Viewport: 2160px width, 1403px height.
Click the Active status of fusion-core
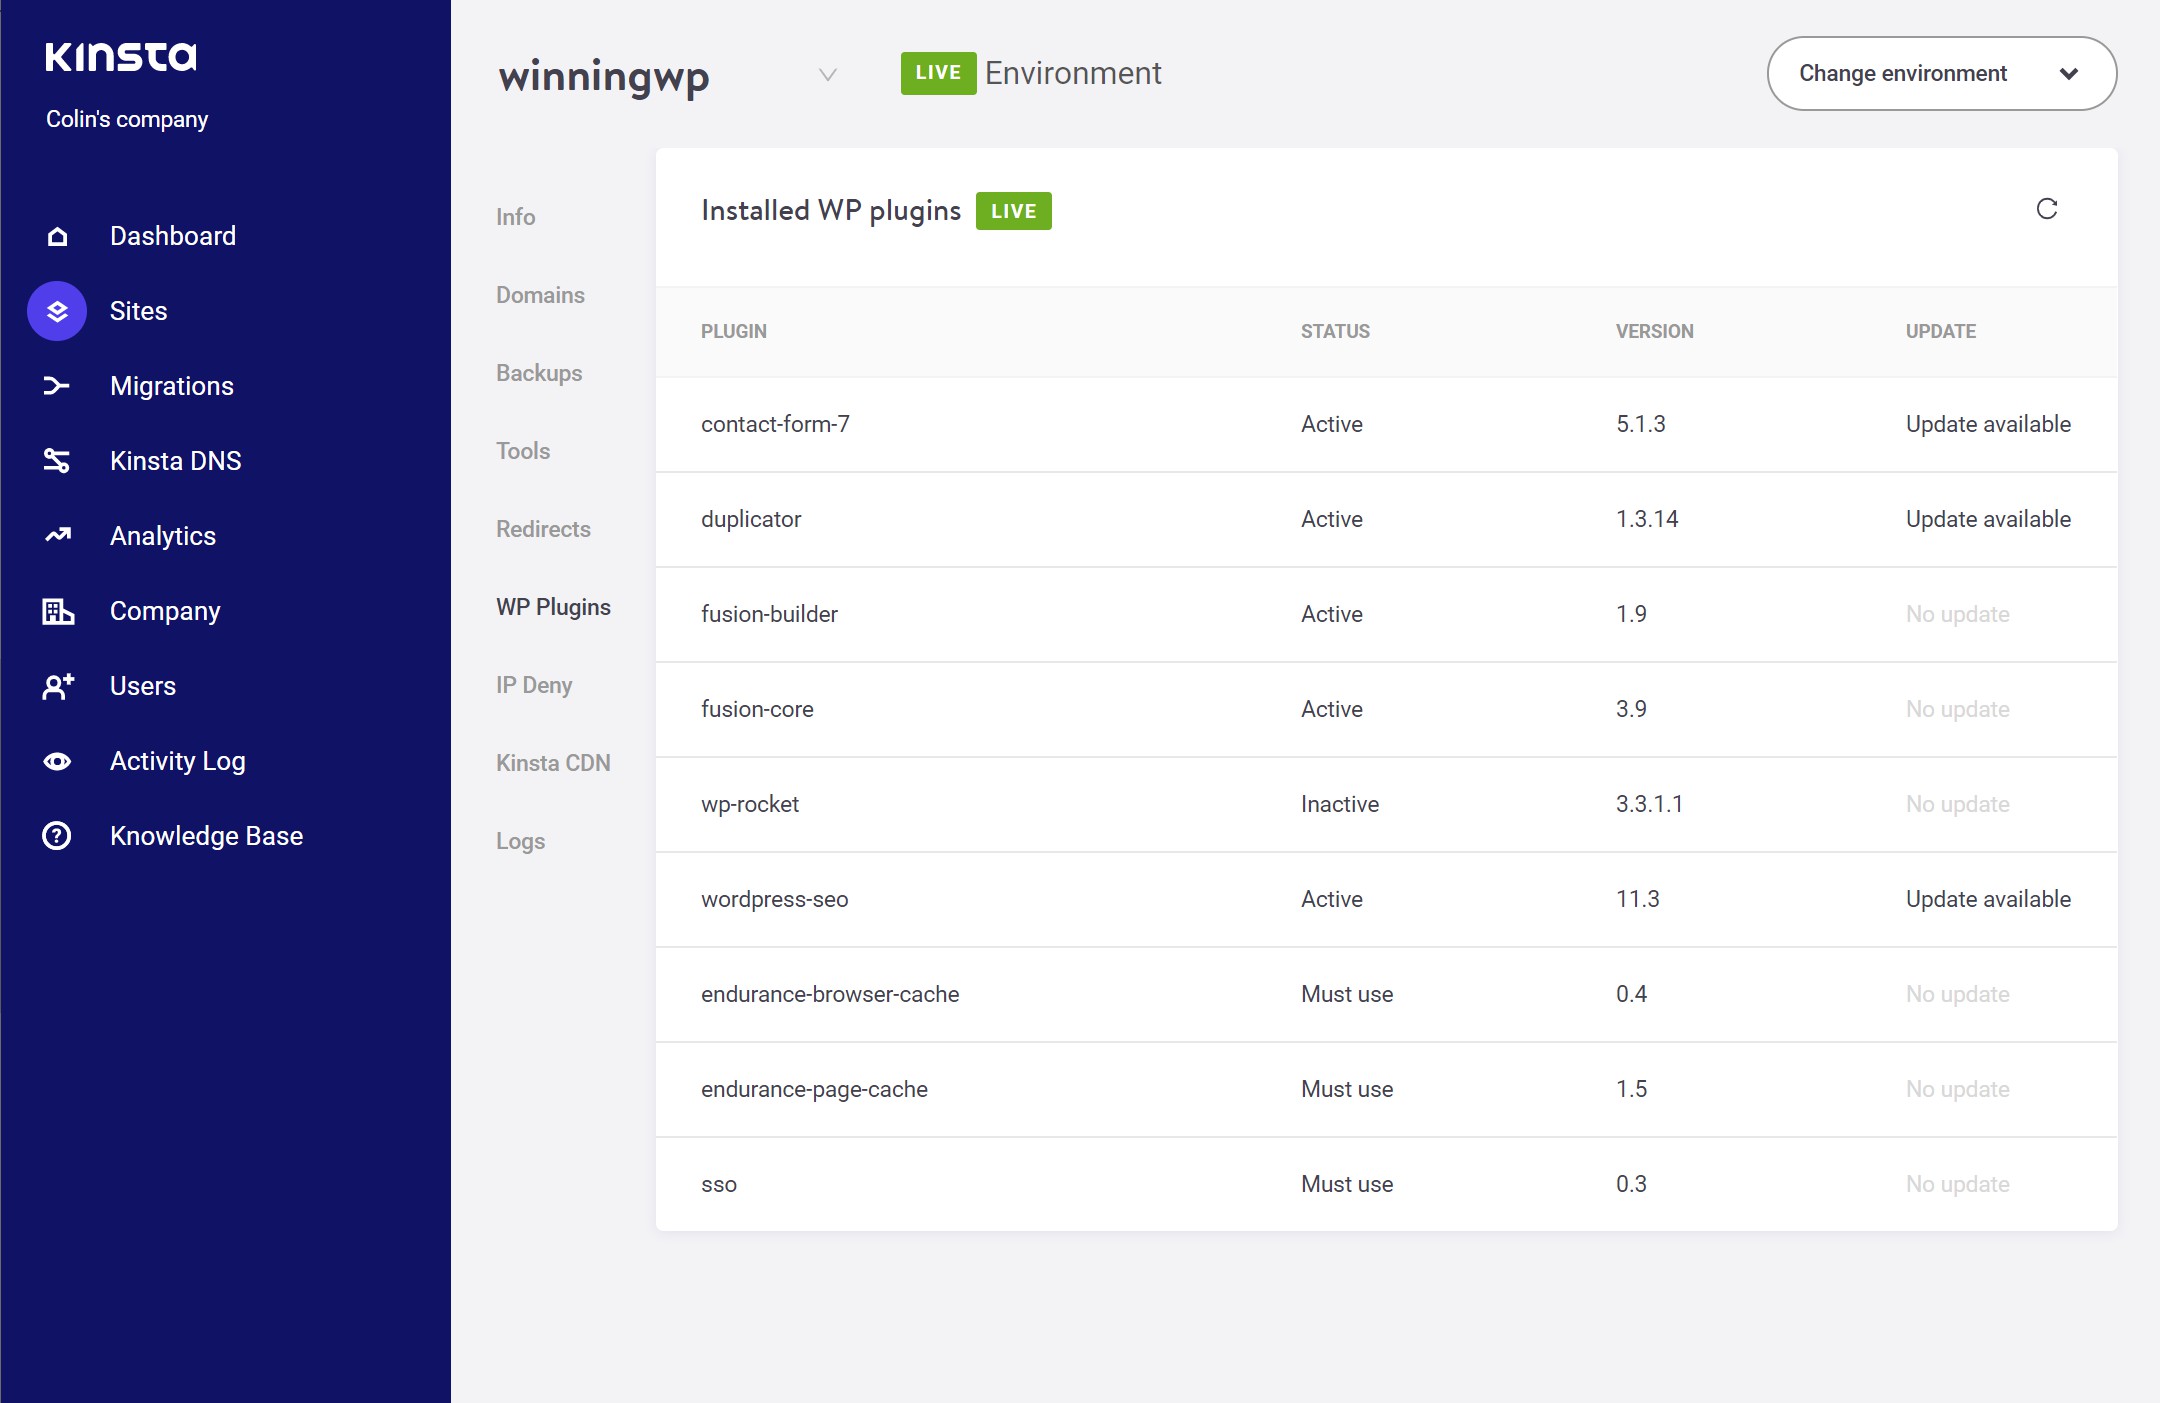coord(1331,709)
